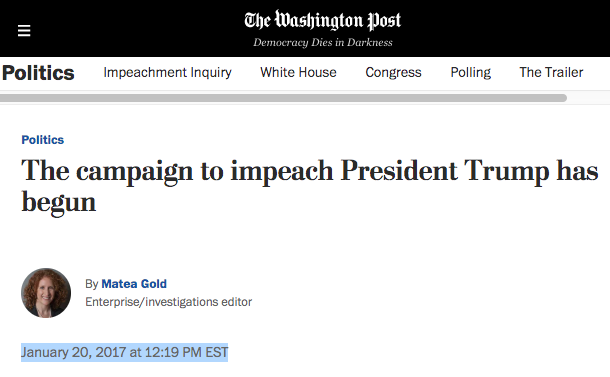The width and height of the screenshot is (610, 377).
Task: Select the Congress nav item
Action: click(x=393, y=72)
